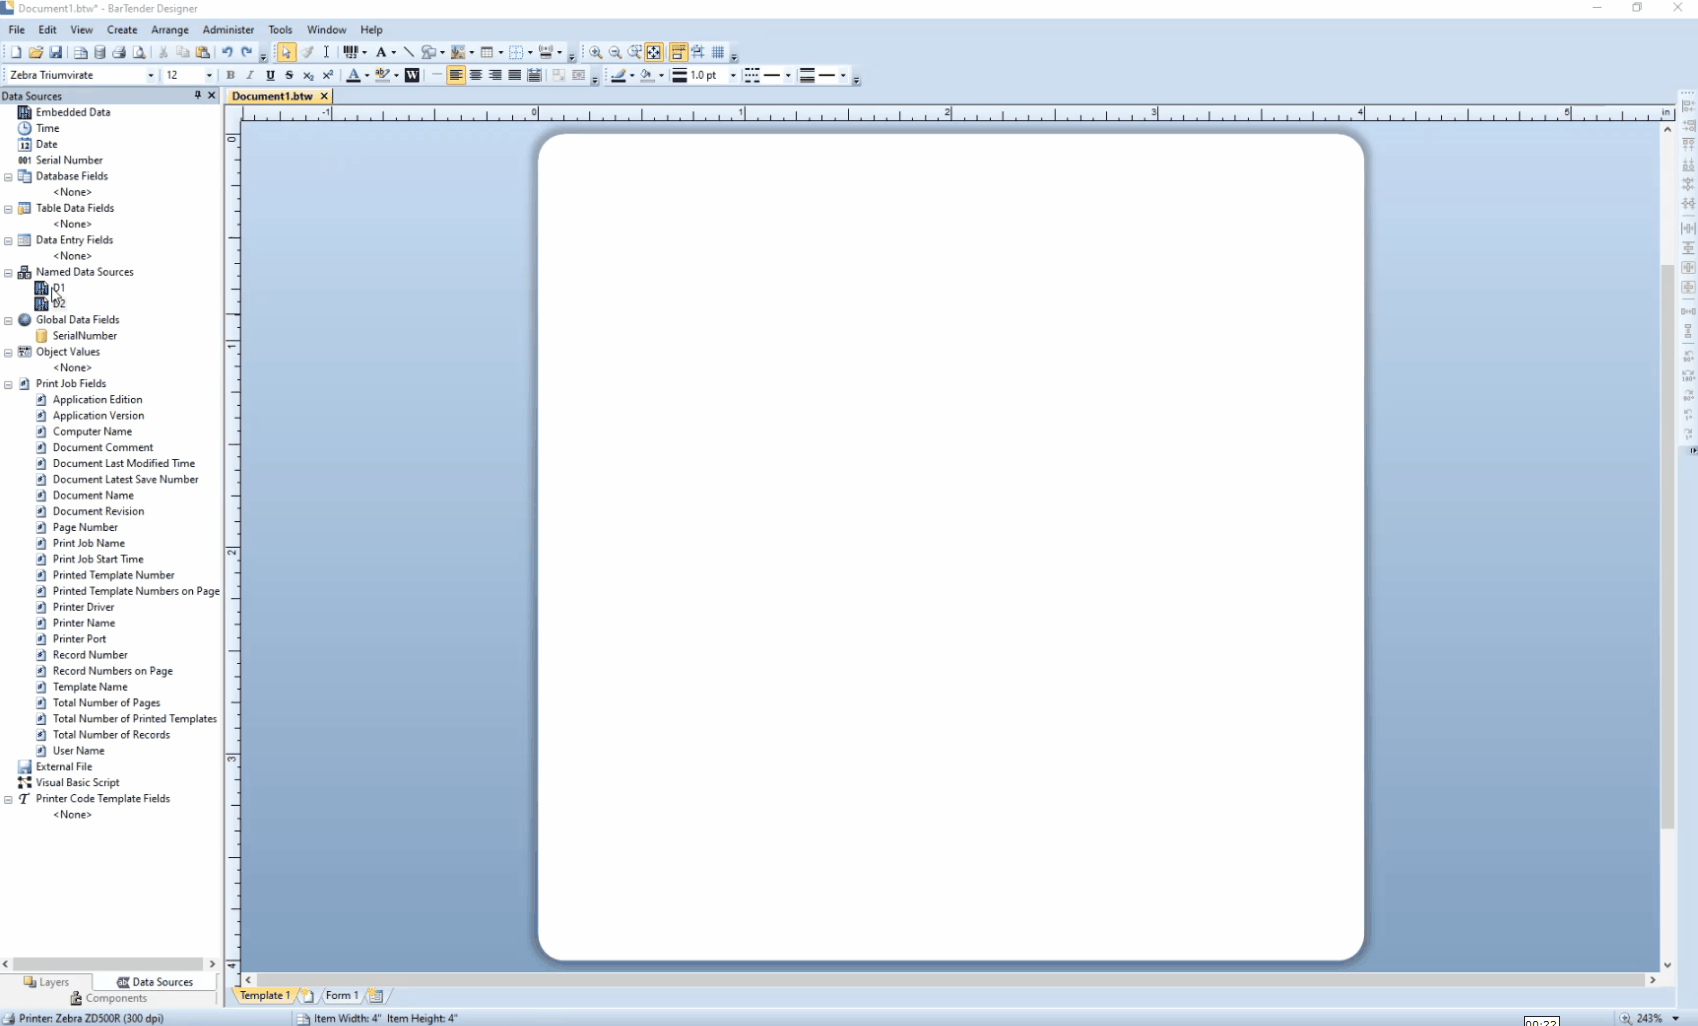Apply strikethrough formatting
This screenshot has width=1698, height=1026.
[289, 75]
